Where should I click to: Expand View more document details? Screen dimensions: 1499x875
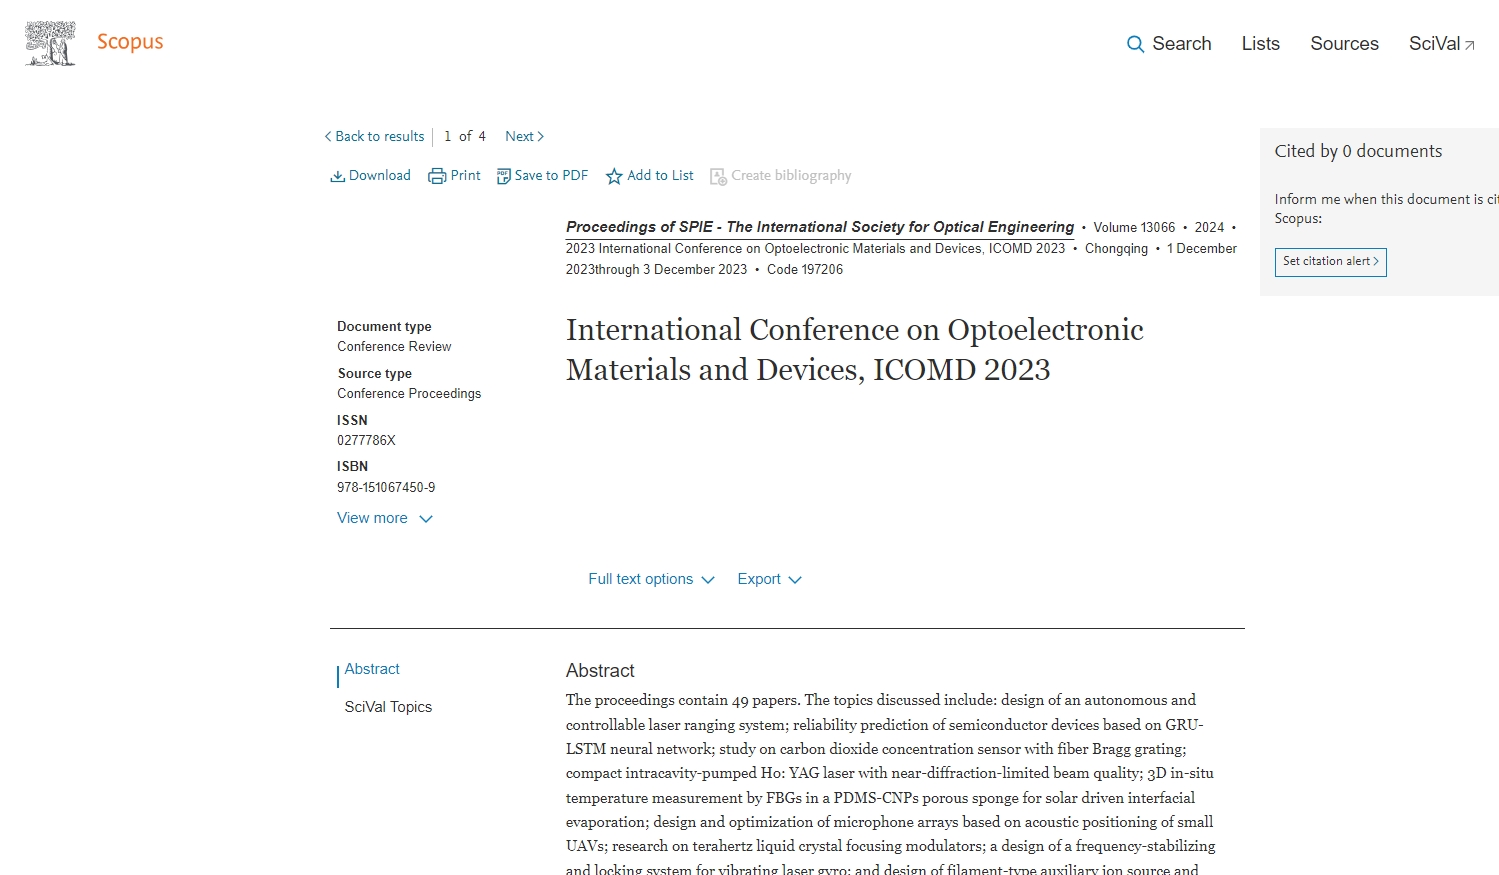pyautogui.click(x=385, y=518)
